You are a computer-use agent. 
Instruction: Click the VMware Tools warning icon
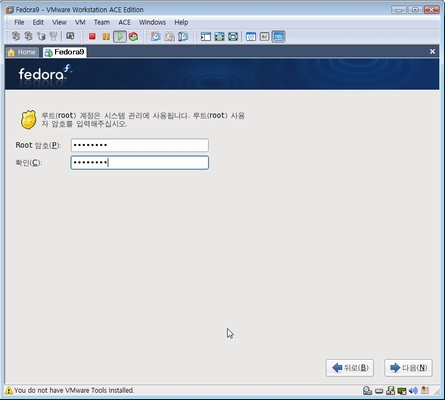[9, 390]
